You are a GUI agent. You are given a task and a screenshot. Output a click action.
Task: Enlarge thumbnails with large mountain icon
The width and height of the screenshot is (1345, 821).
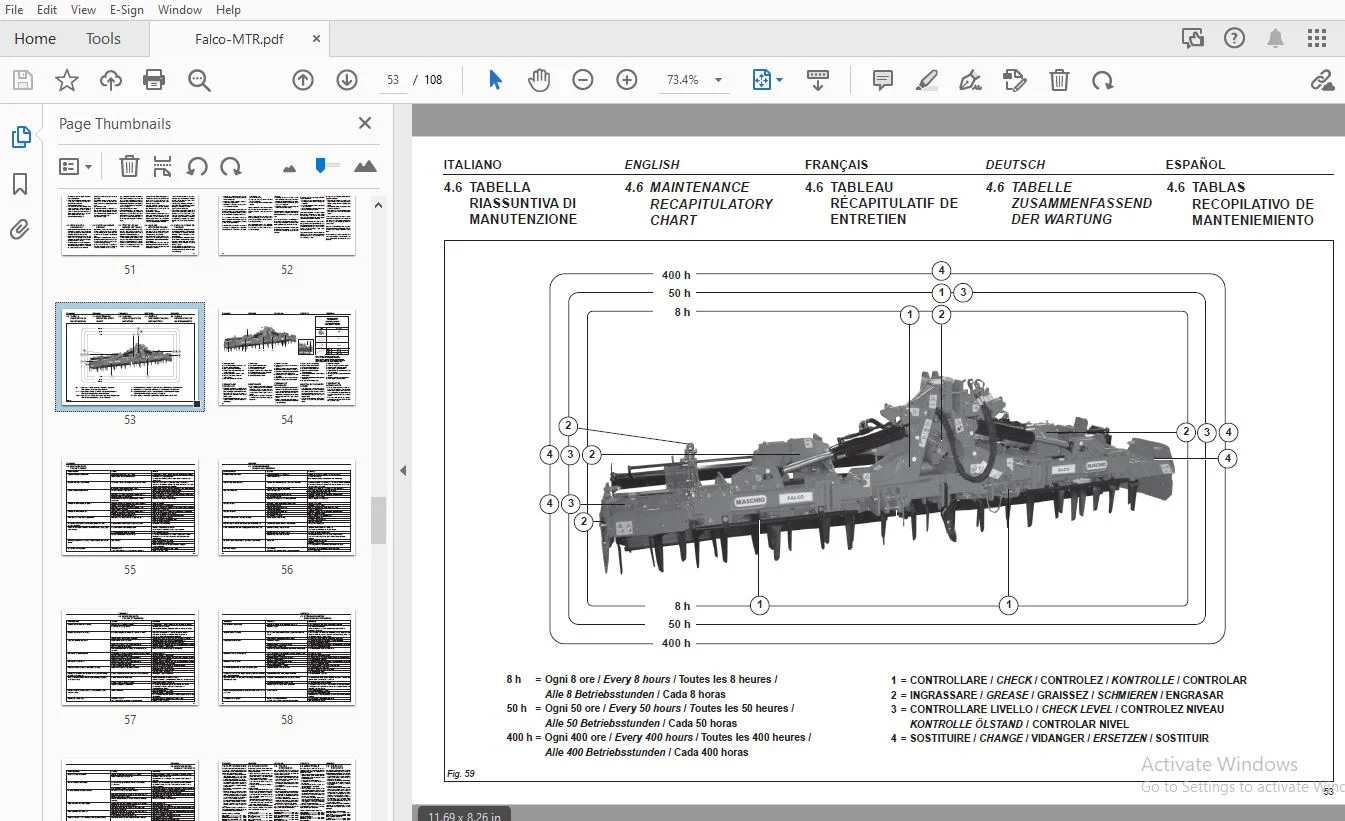(365, 166)
